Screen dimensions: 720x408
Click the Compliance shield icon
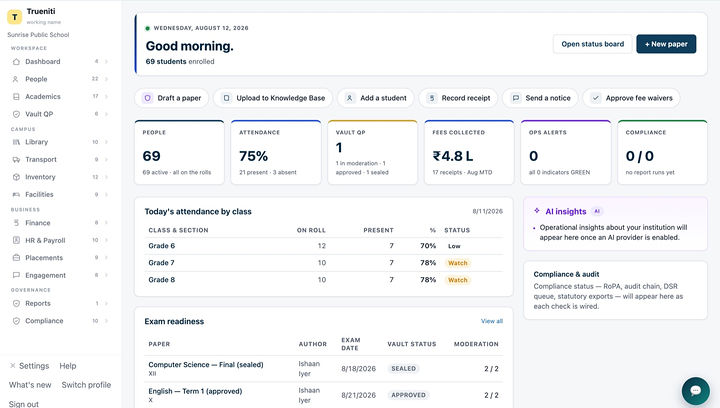coord(16,321)
